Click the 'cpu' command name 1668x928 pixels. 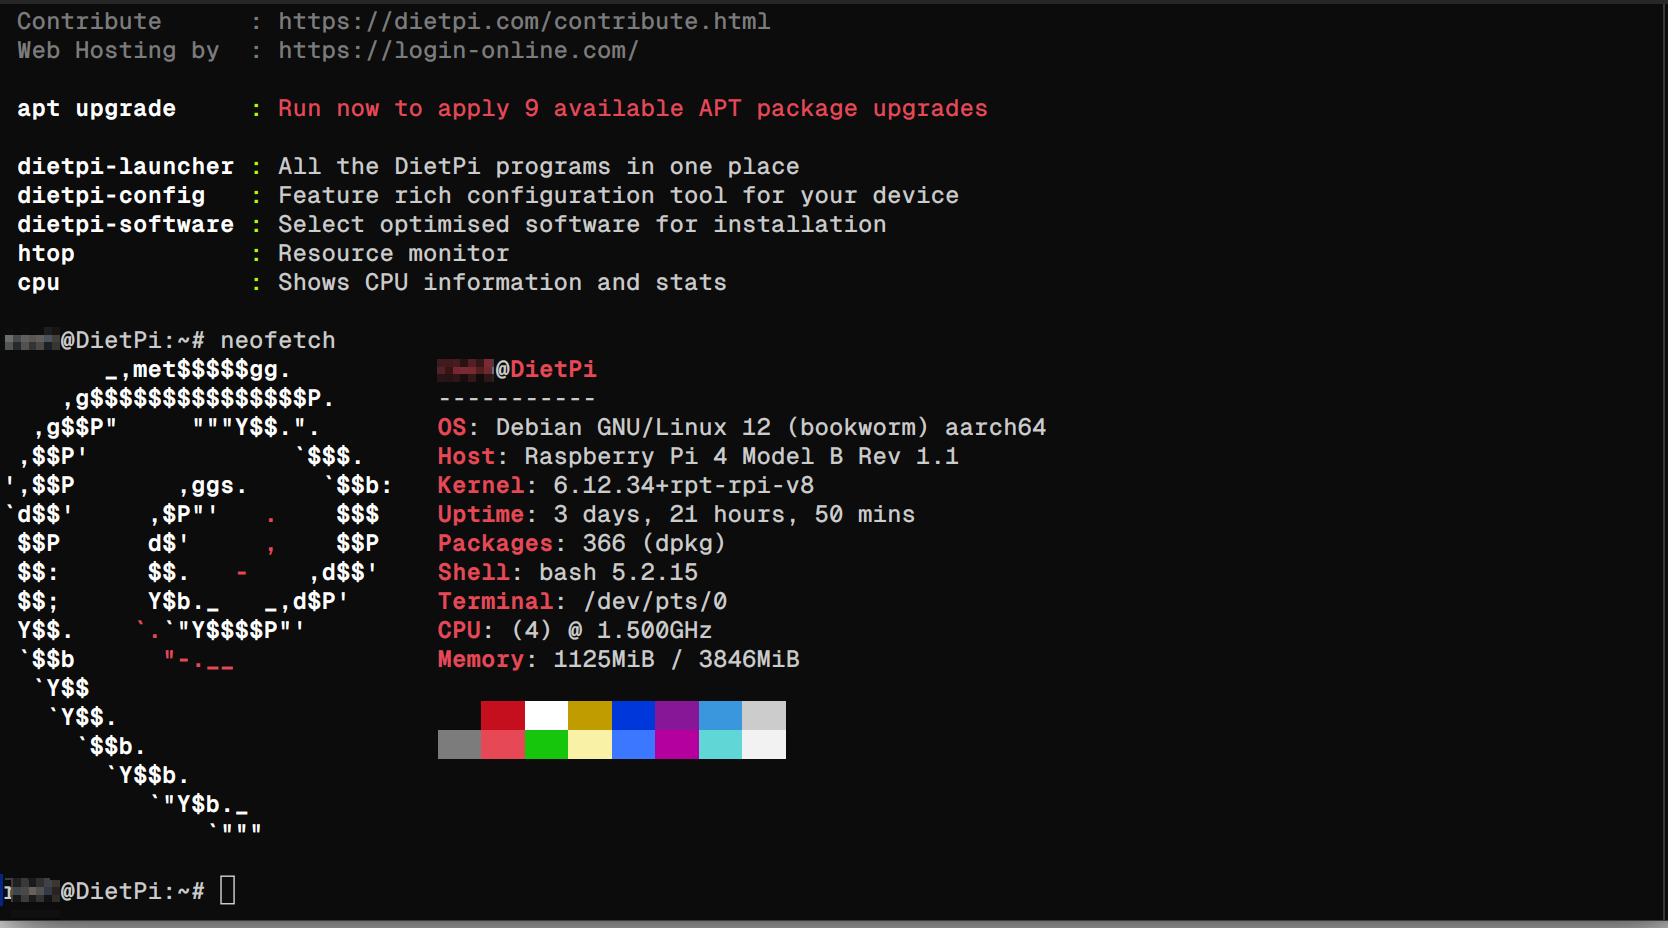(x=38, y=282)
